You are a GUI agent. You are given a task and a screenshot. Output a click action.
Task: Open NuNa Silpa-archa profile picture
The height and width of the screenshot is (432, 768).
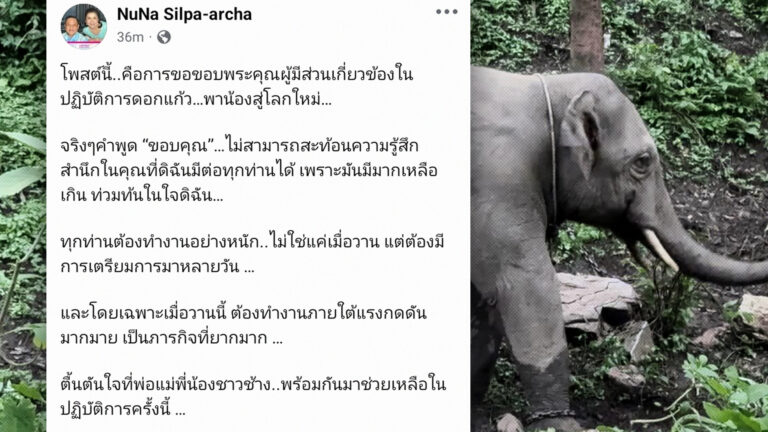coord(84,26)
